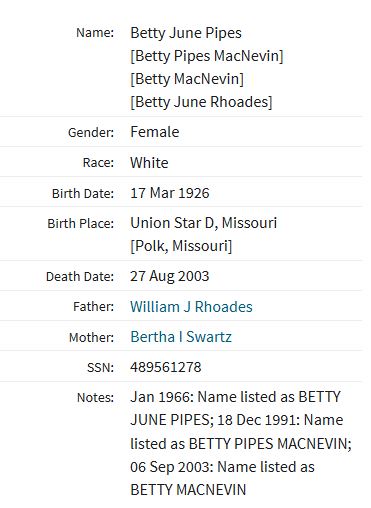The width and height of the screenshot is (371, 508).
Task: Click the alternate birth place Polk, Missouri
Action: tap(181, 246)
